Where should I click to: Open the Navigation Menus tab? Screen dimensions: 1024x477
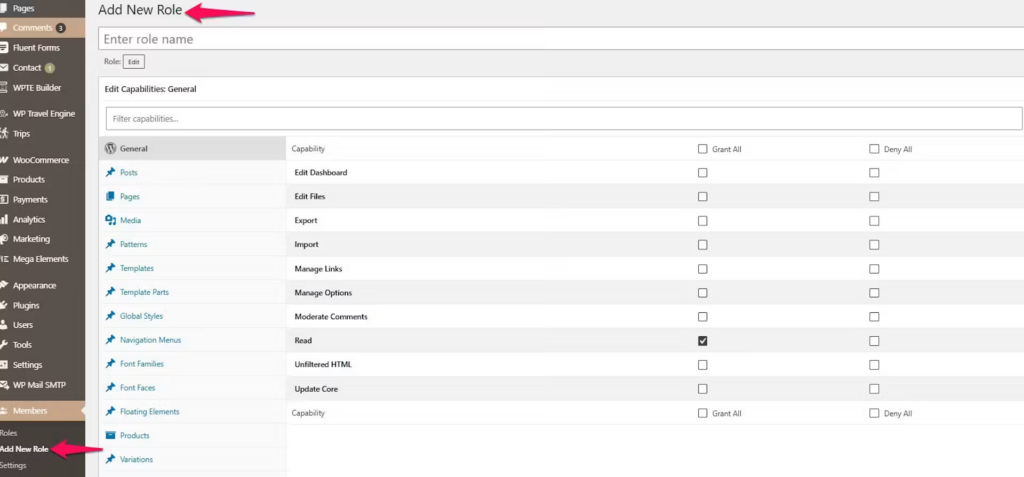pos(193,340)
